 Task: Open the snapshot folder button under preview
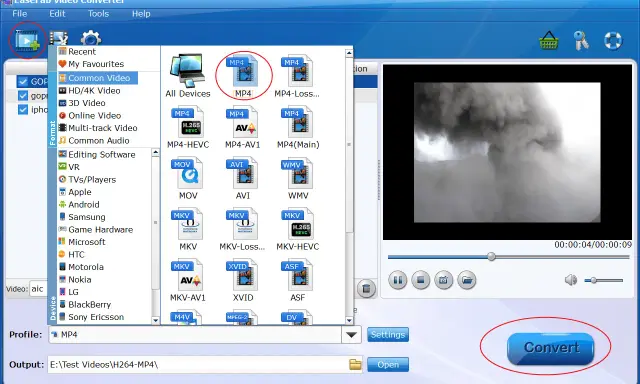pyautogui.click(x=467, y=280)
